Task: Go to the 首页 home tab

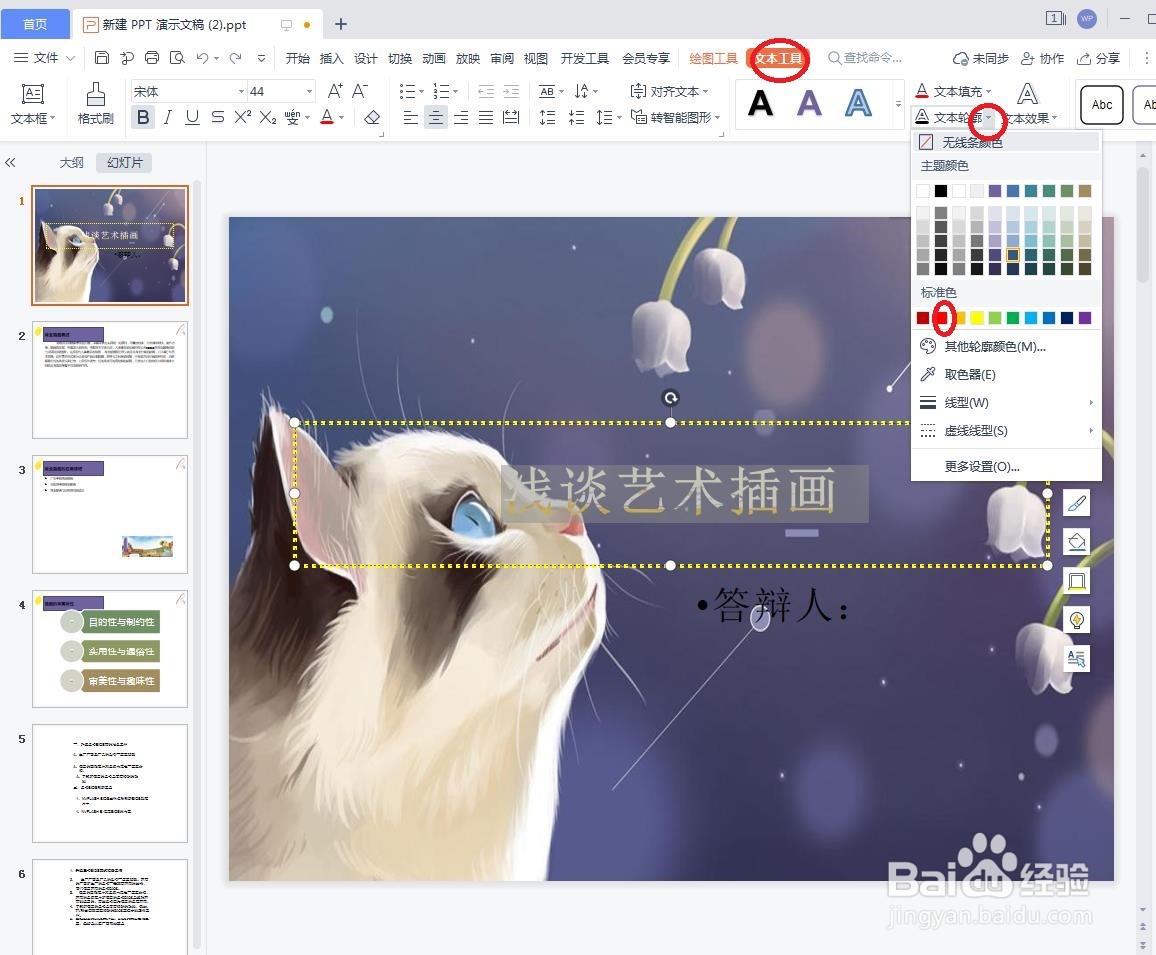Action: [35, 24]
